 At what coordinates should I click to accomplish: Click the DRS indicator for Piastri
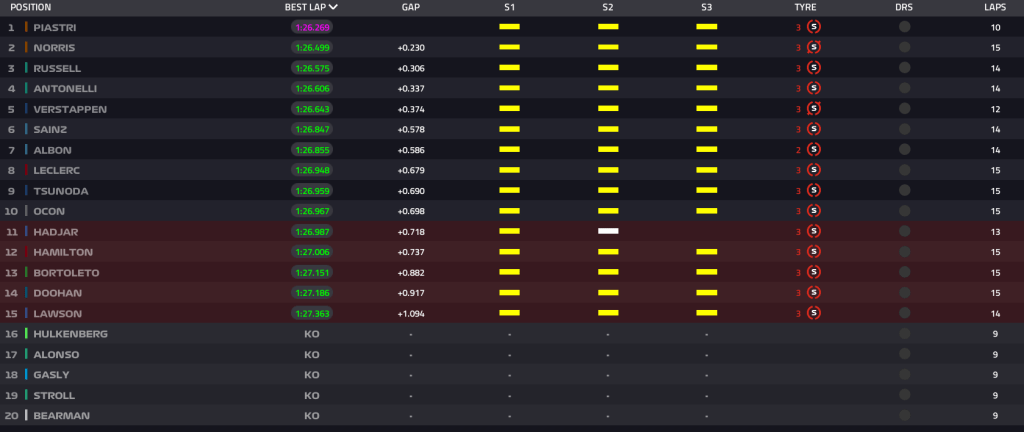[904, 27]
